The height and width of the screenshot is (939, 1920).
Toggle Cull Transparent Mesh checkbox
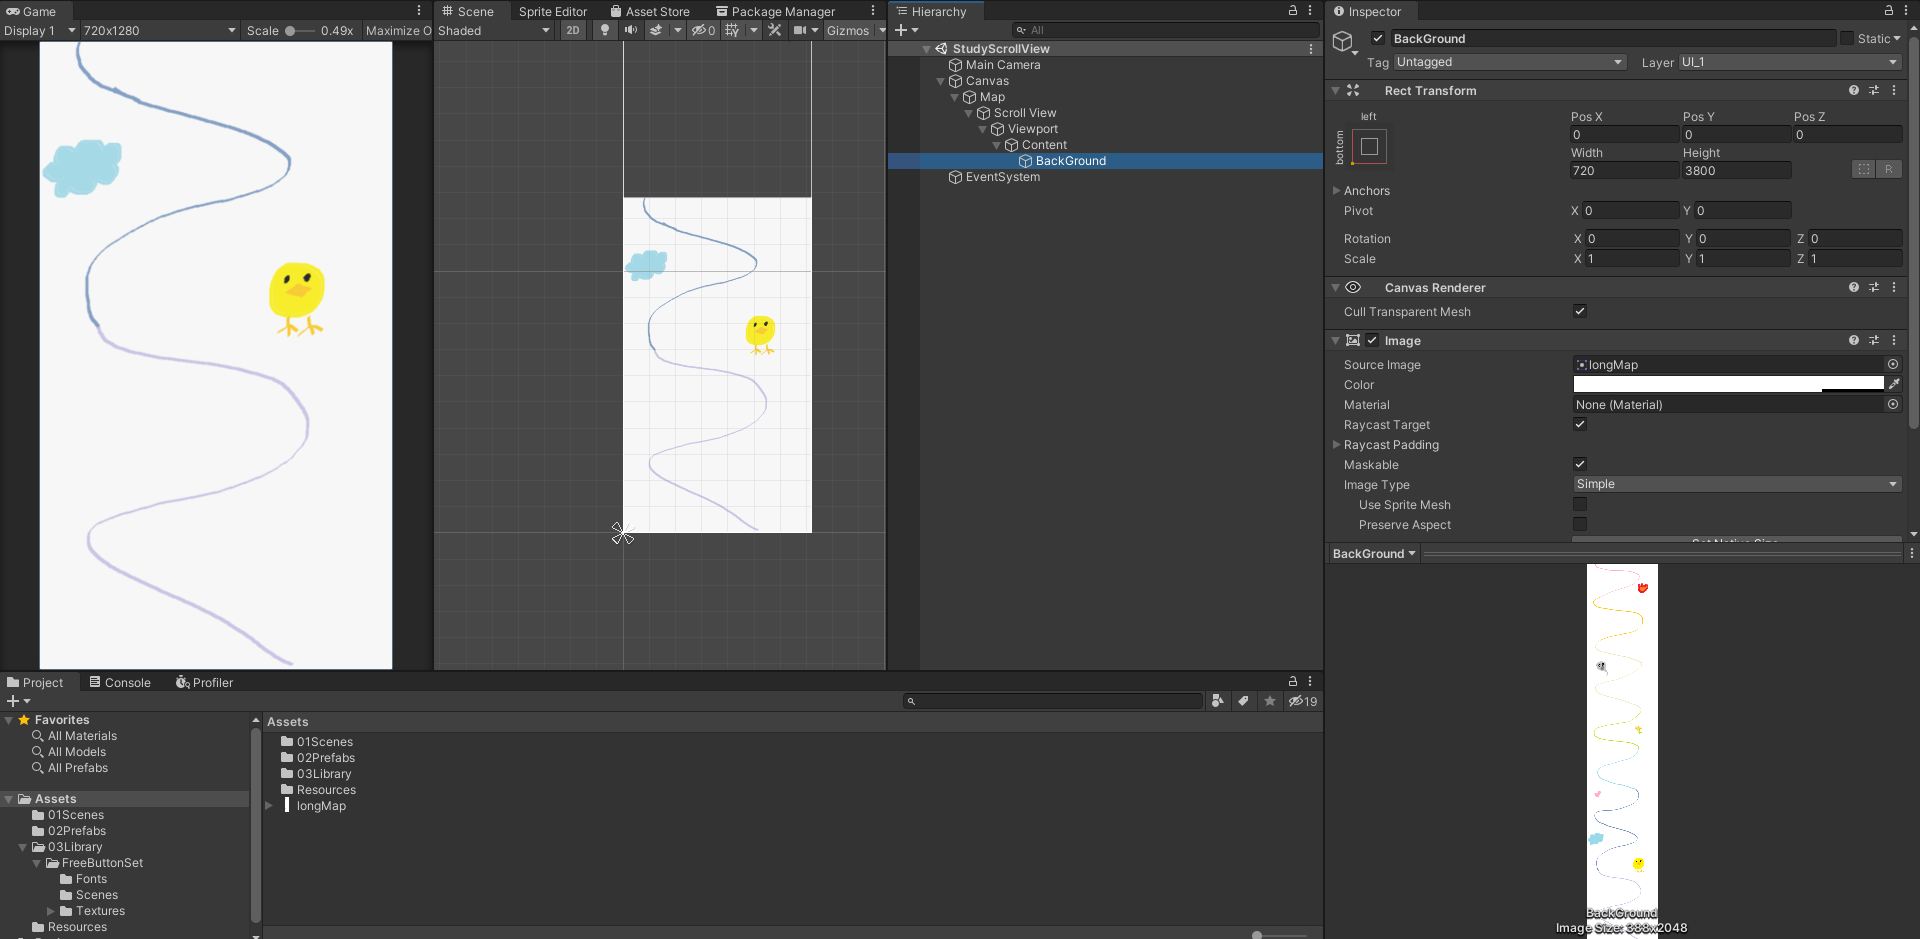pos(1580,311)
